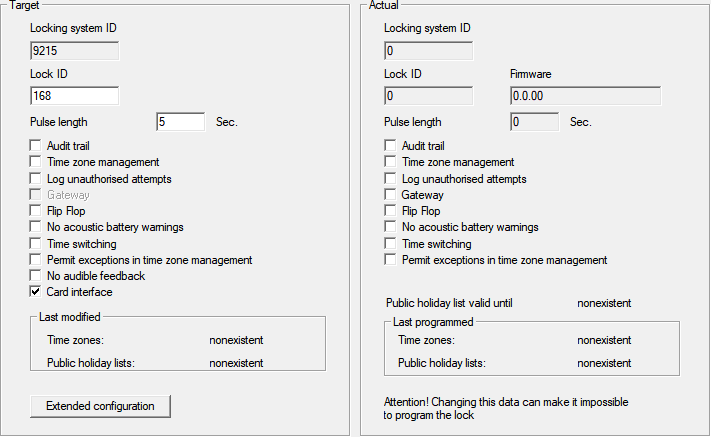Enable Target Log unauthorised attempts checkbox
The image size is (711, 437).
point(36,179)
